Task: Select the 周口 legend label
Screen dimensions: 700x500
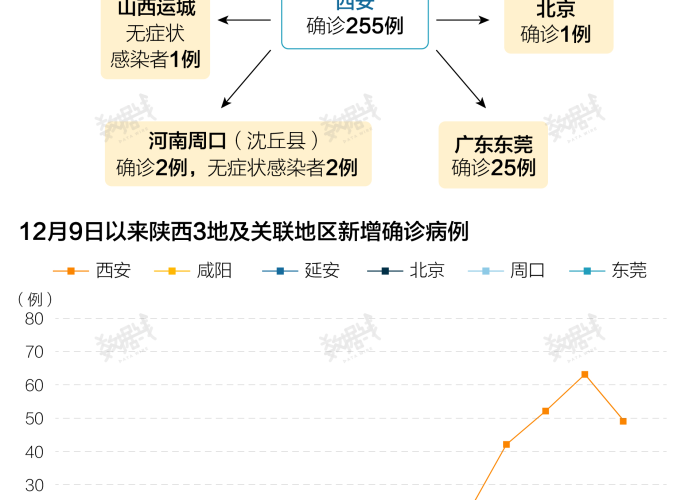Action: [528, 271]
